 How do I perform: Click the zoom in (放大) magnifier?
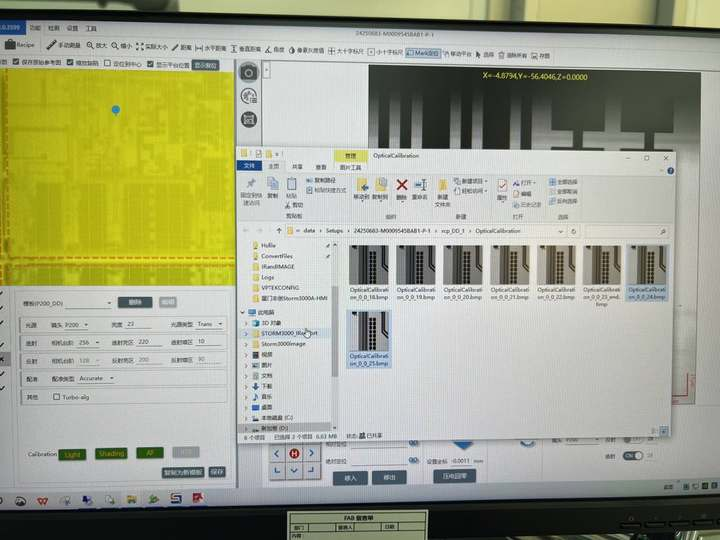(x=97, y=45)
